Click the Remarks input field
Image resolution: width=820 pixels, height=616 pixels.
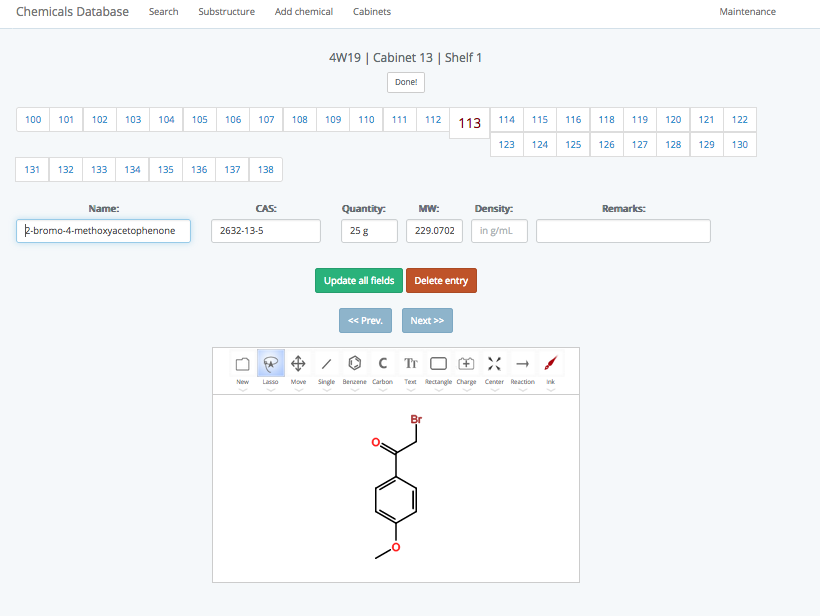click(623, 231)
